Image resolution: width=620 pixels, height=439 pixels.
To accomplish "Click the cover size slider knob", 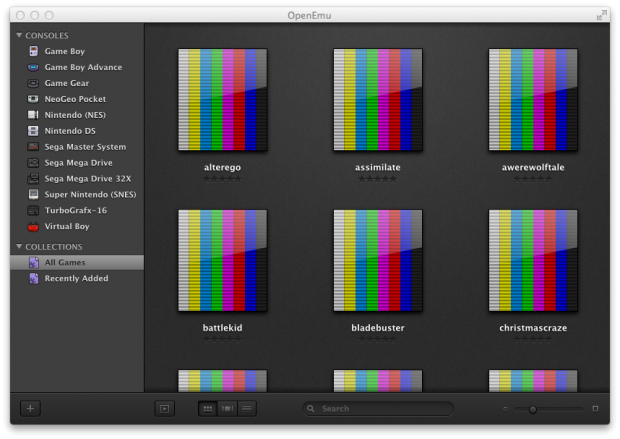I will point(533,409).
